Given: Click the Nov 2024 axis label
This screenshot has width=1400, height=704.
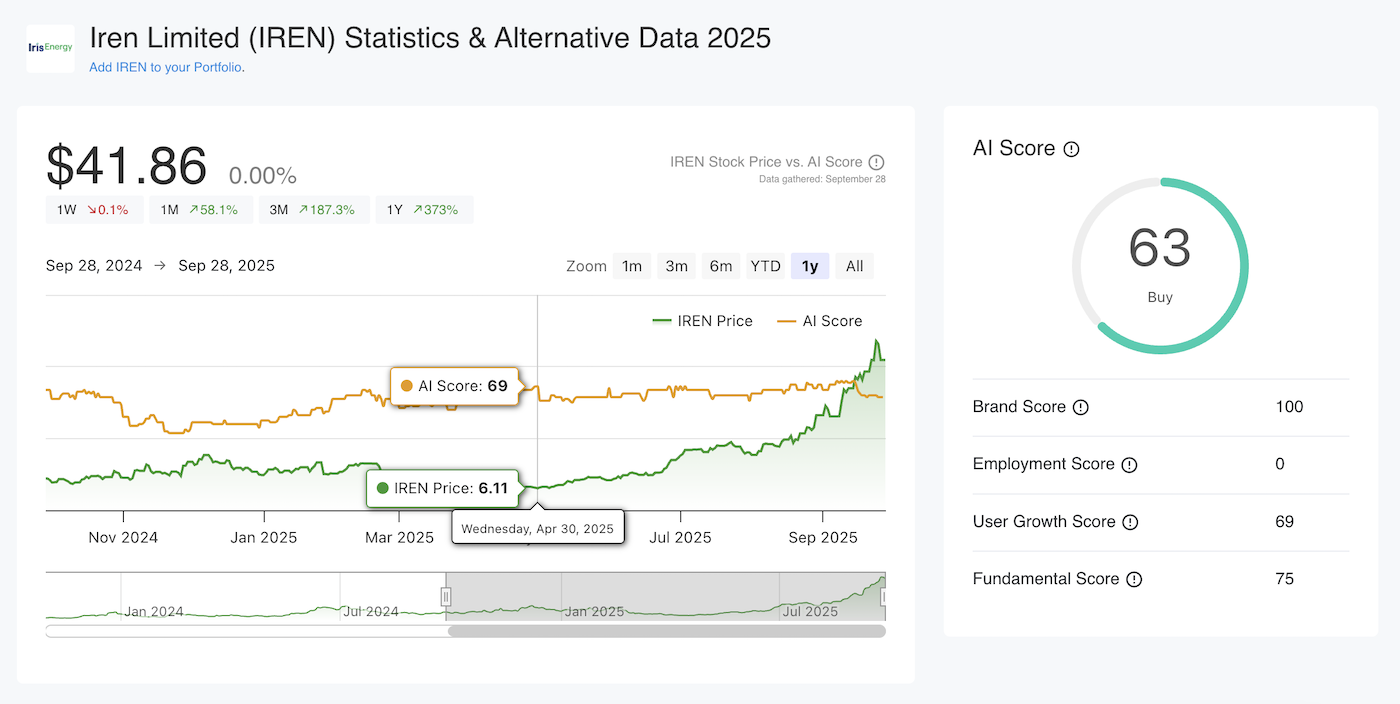Looking at the screenshot, I should [x=123, y=538].
